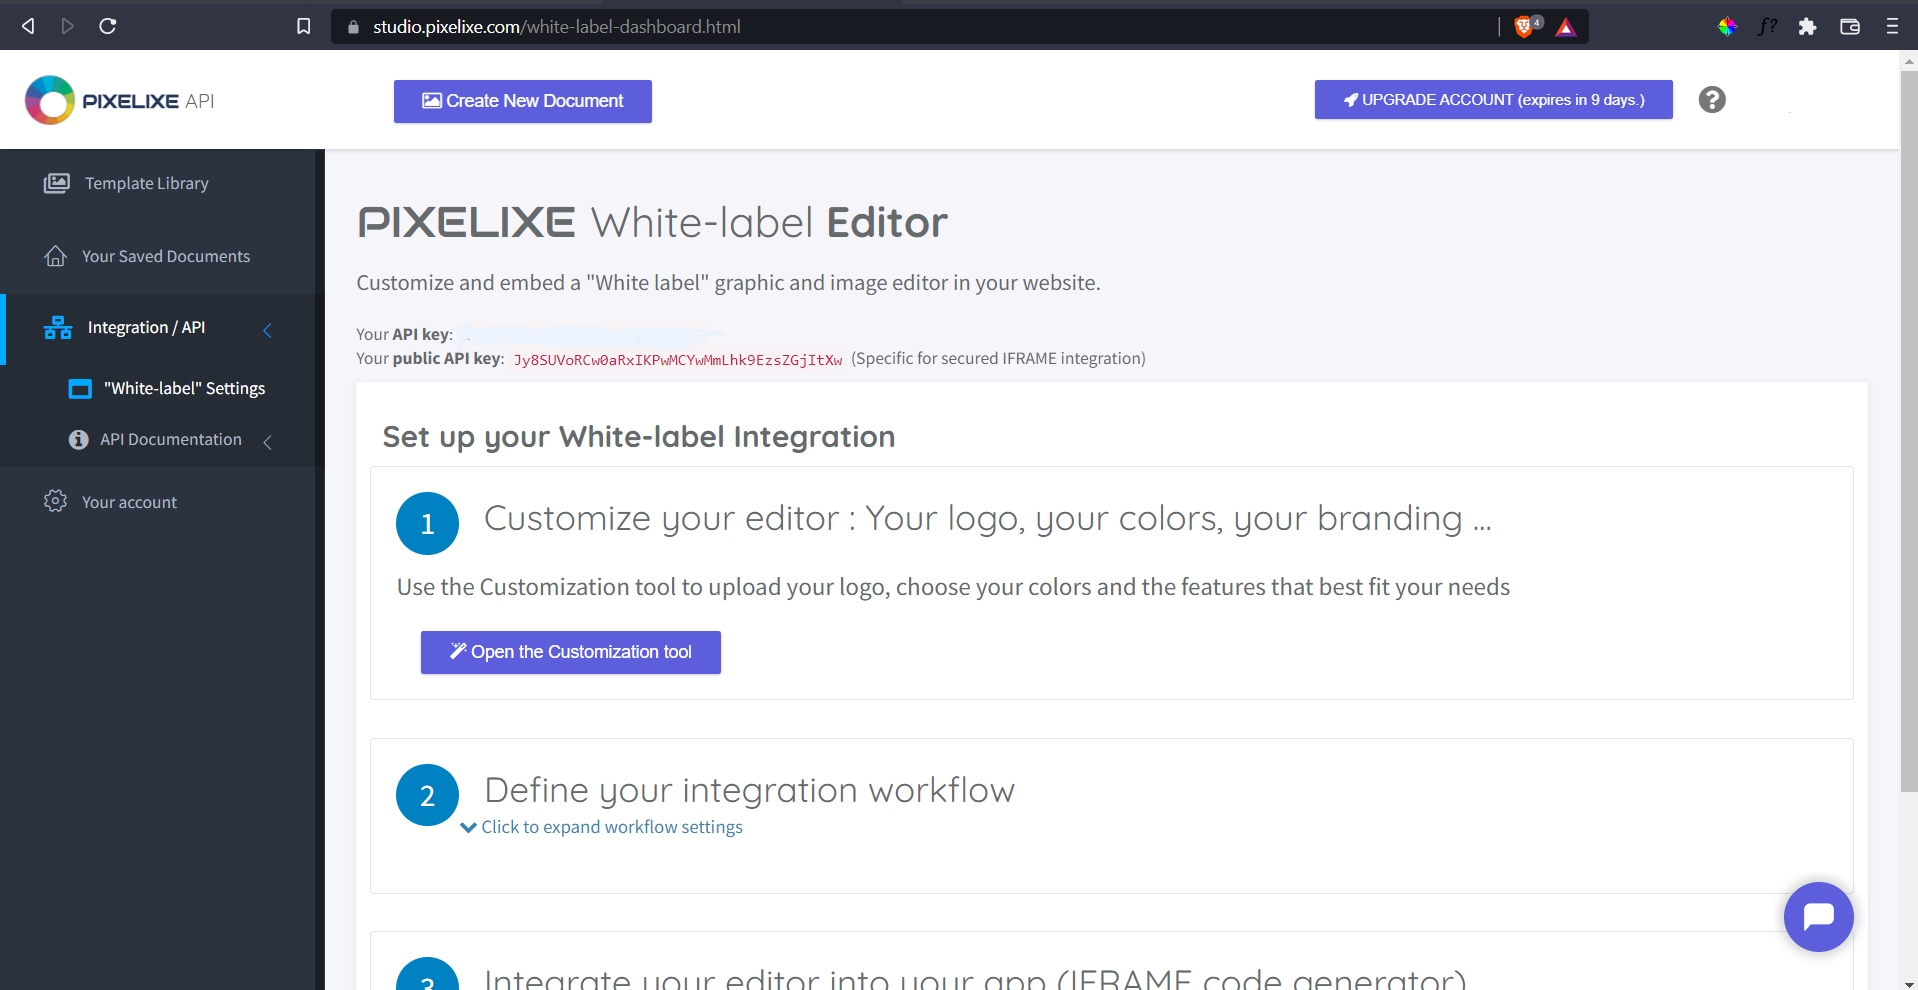This screenshot has height=990, width=1918.
Task: Click the site lock padlock icon
Action: pyautogui.click(x=353, y=27)
